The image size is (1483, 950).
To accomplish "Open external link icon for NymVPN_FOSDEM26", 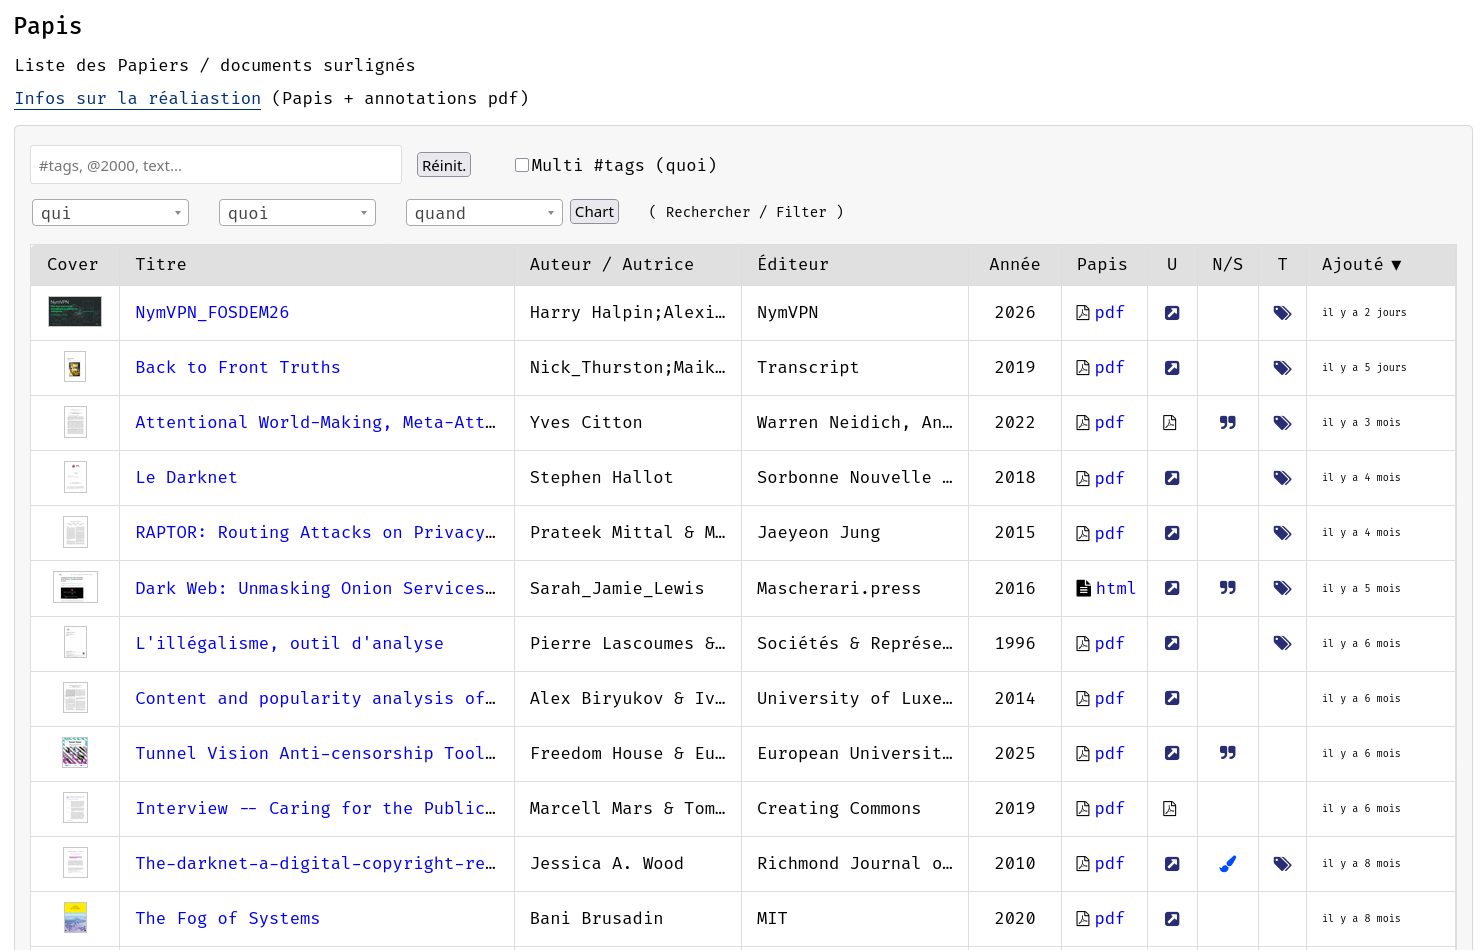I will point(1172,313).
